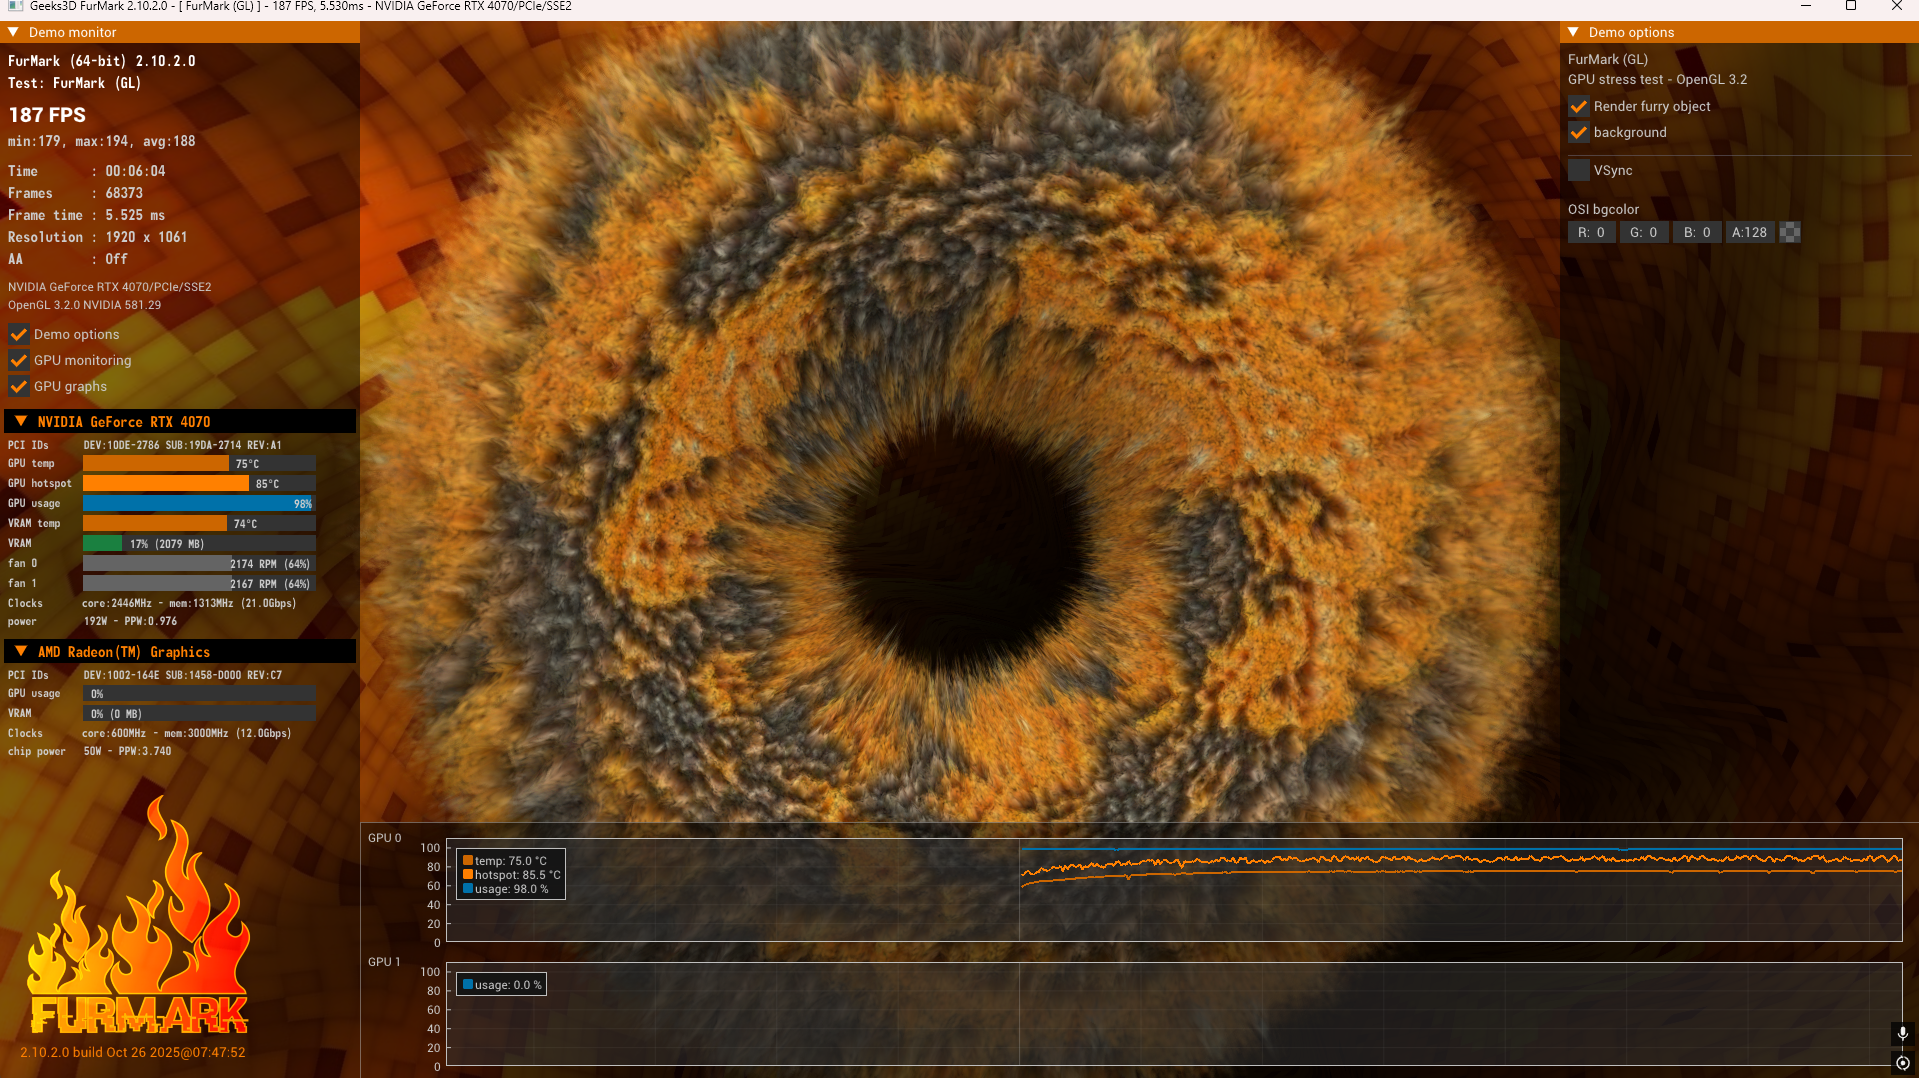The height and width of the screenshot is (1078, 1919).
Task: Click the hotspot 85.5 °C legend entry
Action: tap(512, 875)
